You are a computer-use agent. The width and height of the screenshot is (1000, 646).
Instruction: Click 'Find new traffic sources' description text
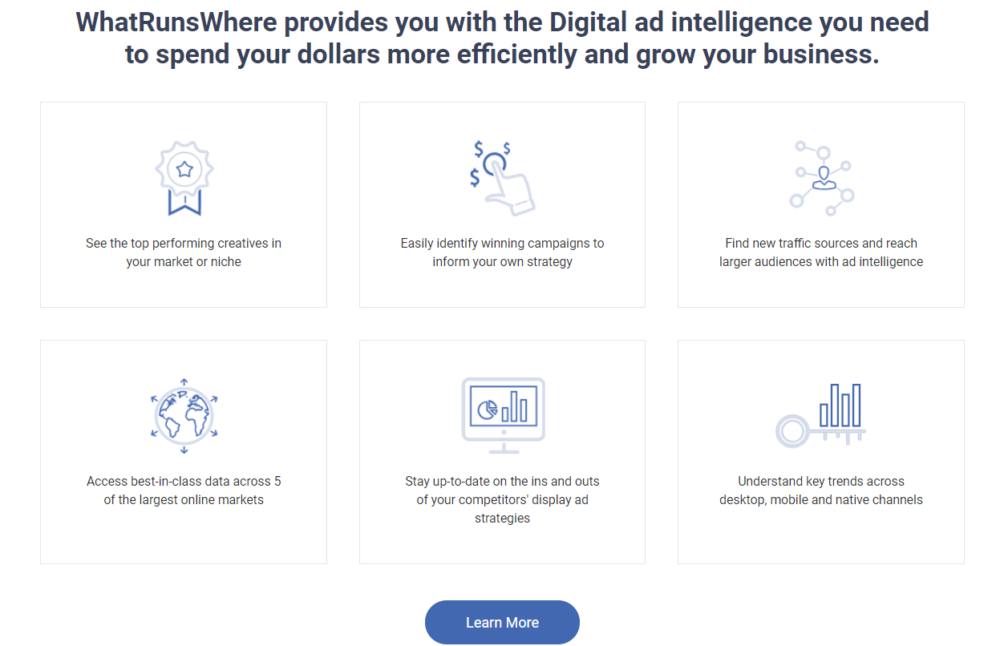click(x=821, y=252)
